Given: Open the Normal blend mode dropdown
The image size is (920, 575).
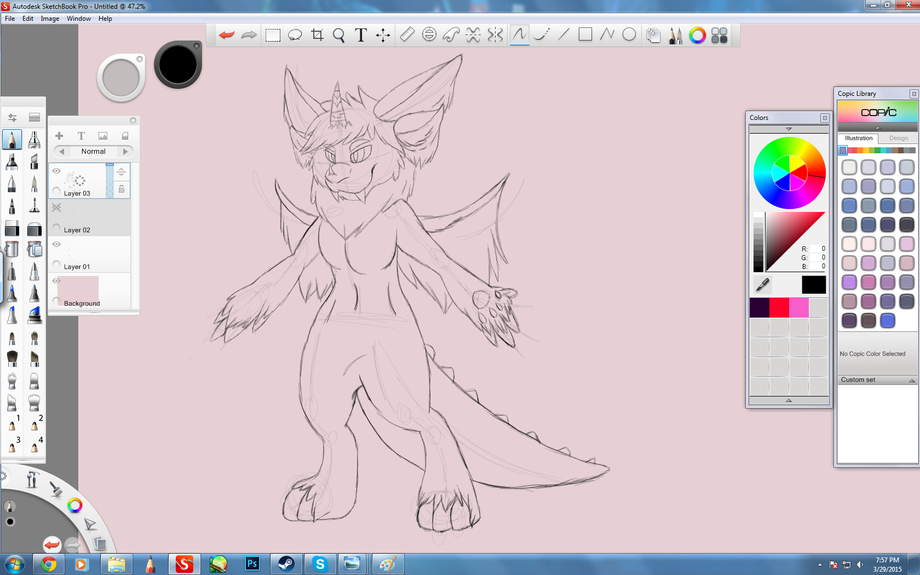Looking at the screenshot, I should pos(93,151).
